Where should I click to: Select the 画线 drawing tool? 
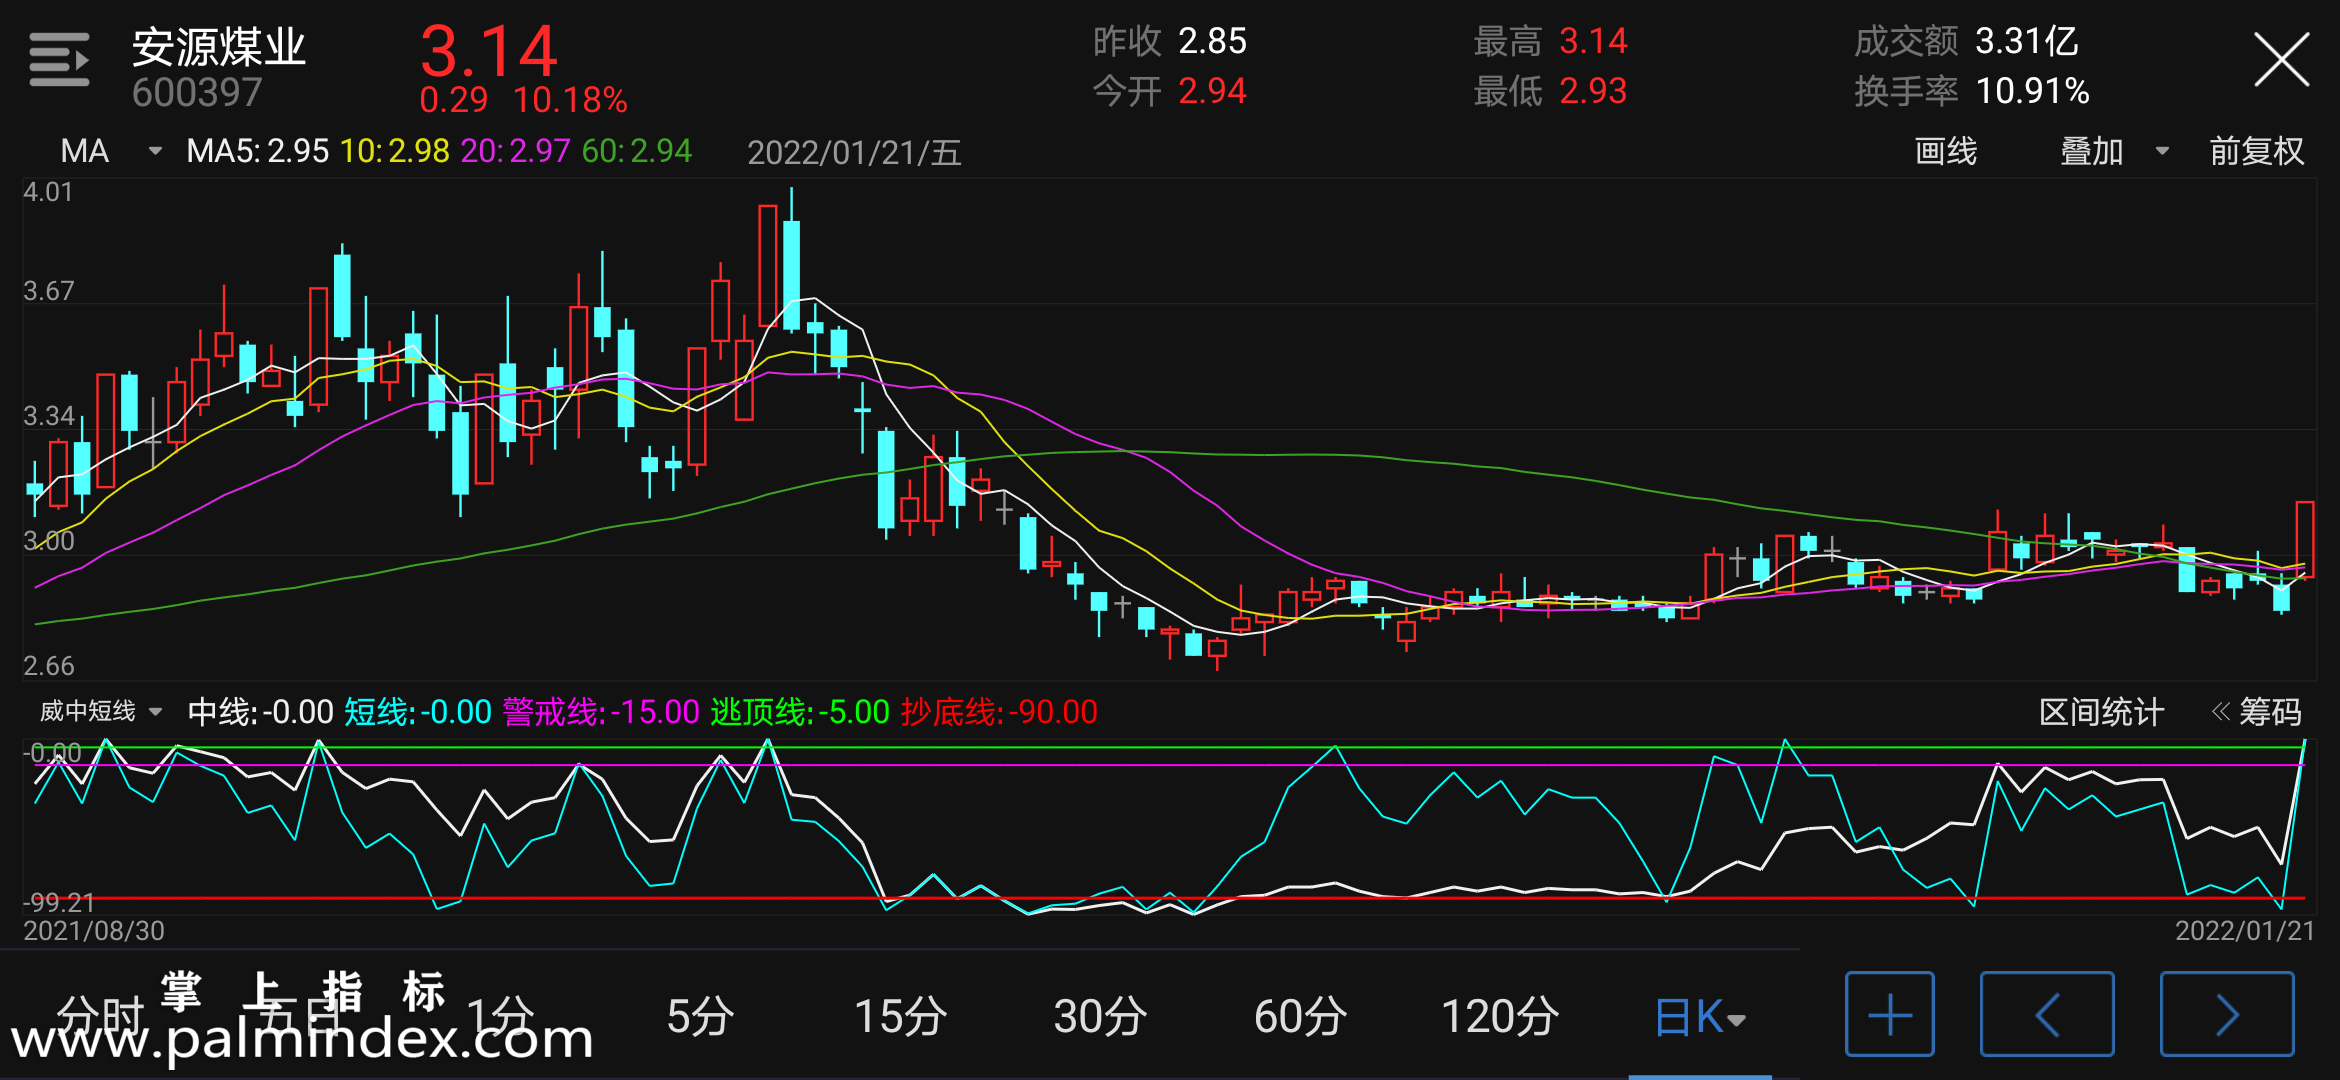click(x=1945, y=151)
